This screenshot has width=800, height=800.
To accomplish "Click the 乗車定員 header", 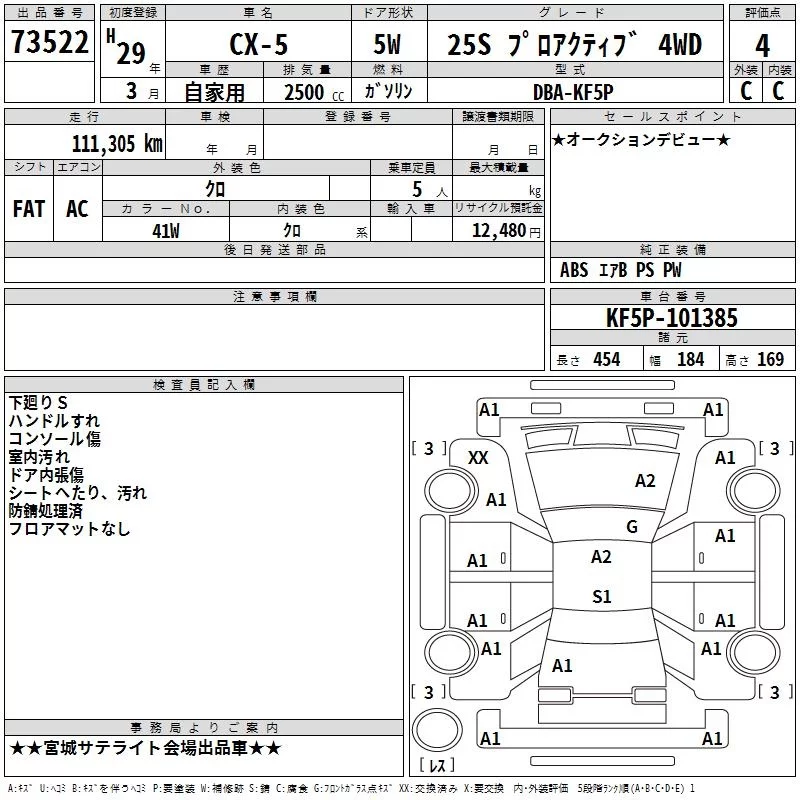I will tap(411, 167).
